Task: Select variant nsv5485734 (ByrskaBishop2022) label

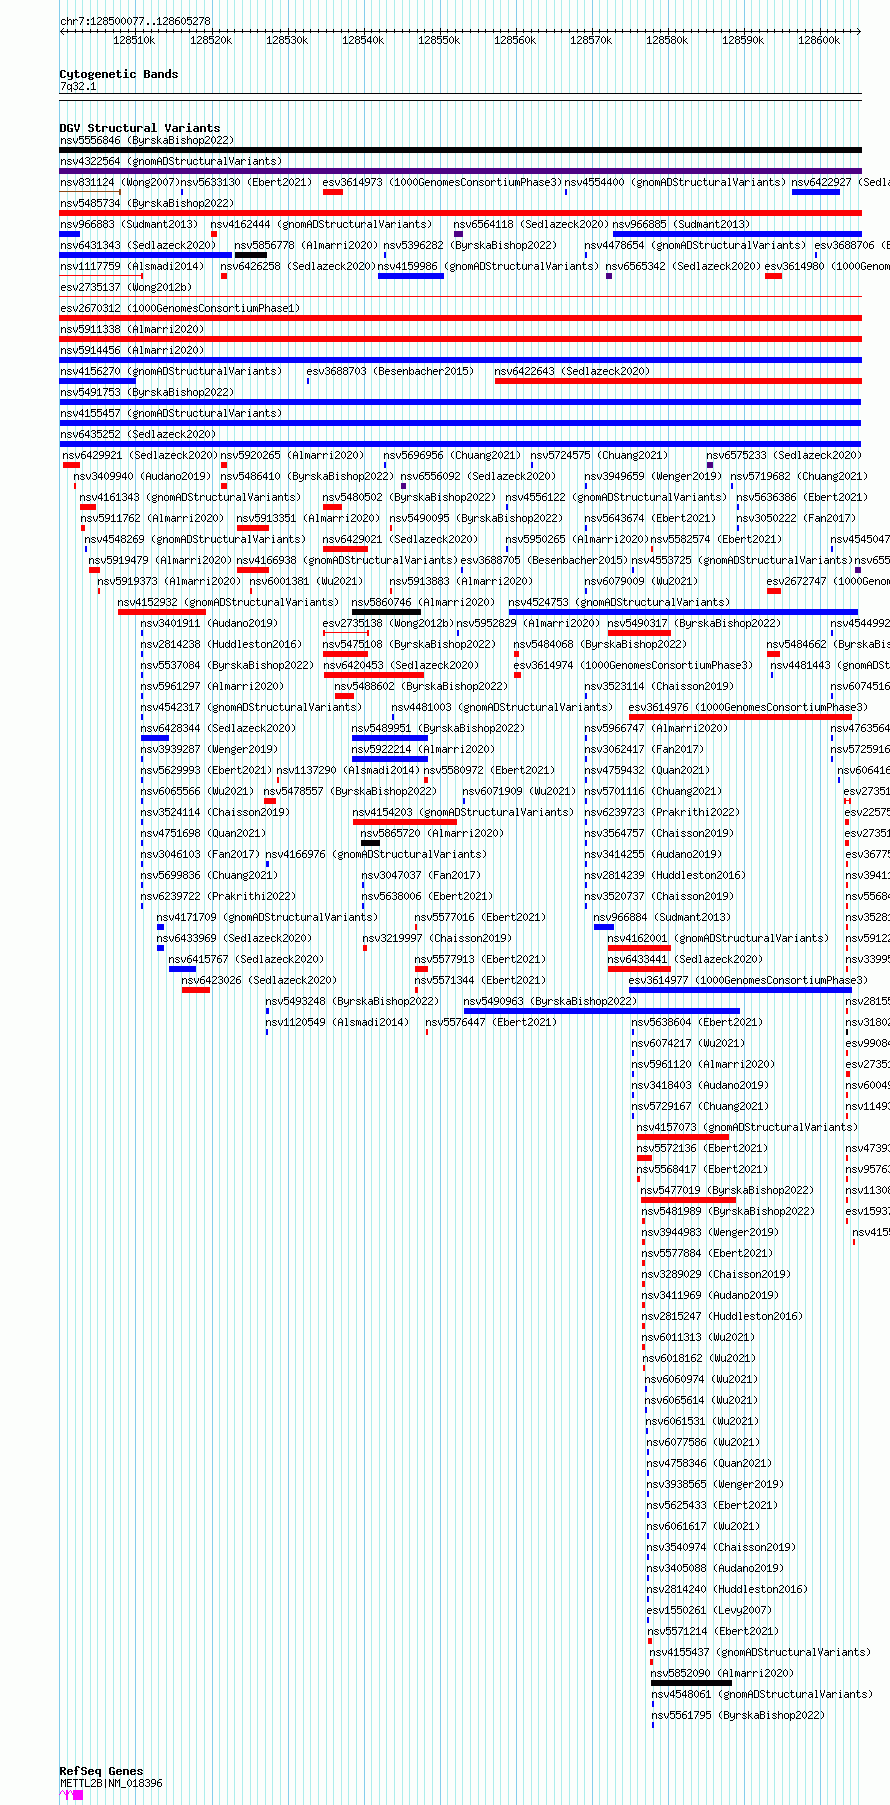Action: click(x=147, y=203)
